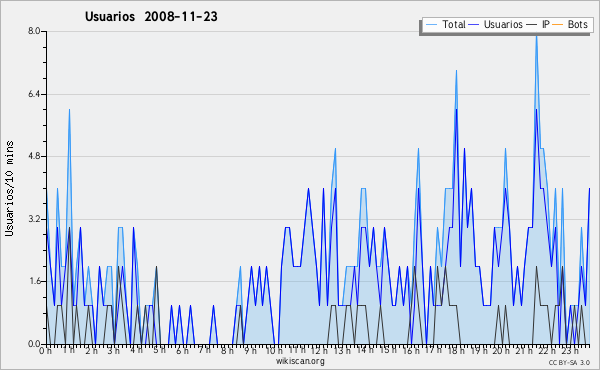Click the '7 h' x-axis label
This screenshot has height=370, width=600.
pos(204,350)
